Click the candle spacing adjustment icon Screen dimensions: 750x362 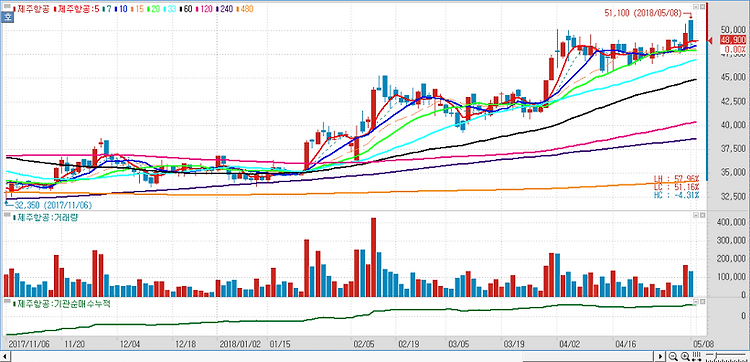(x=696, y=356)
